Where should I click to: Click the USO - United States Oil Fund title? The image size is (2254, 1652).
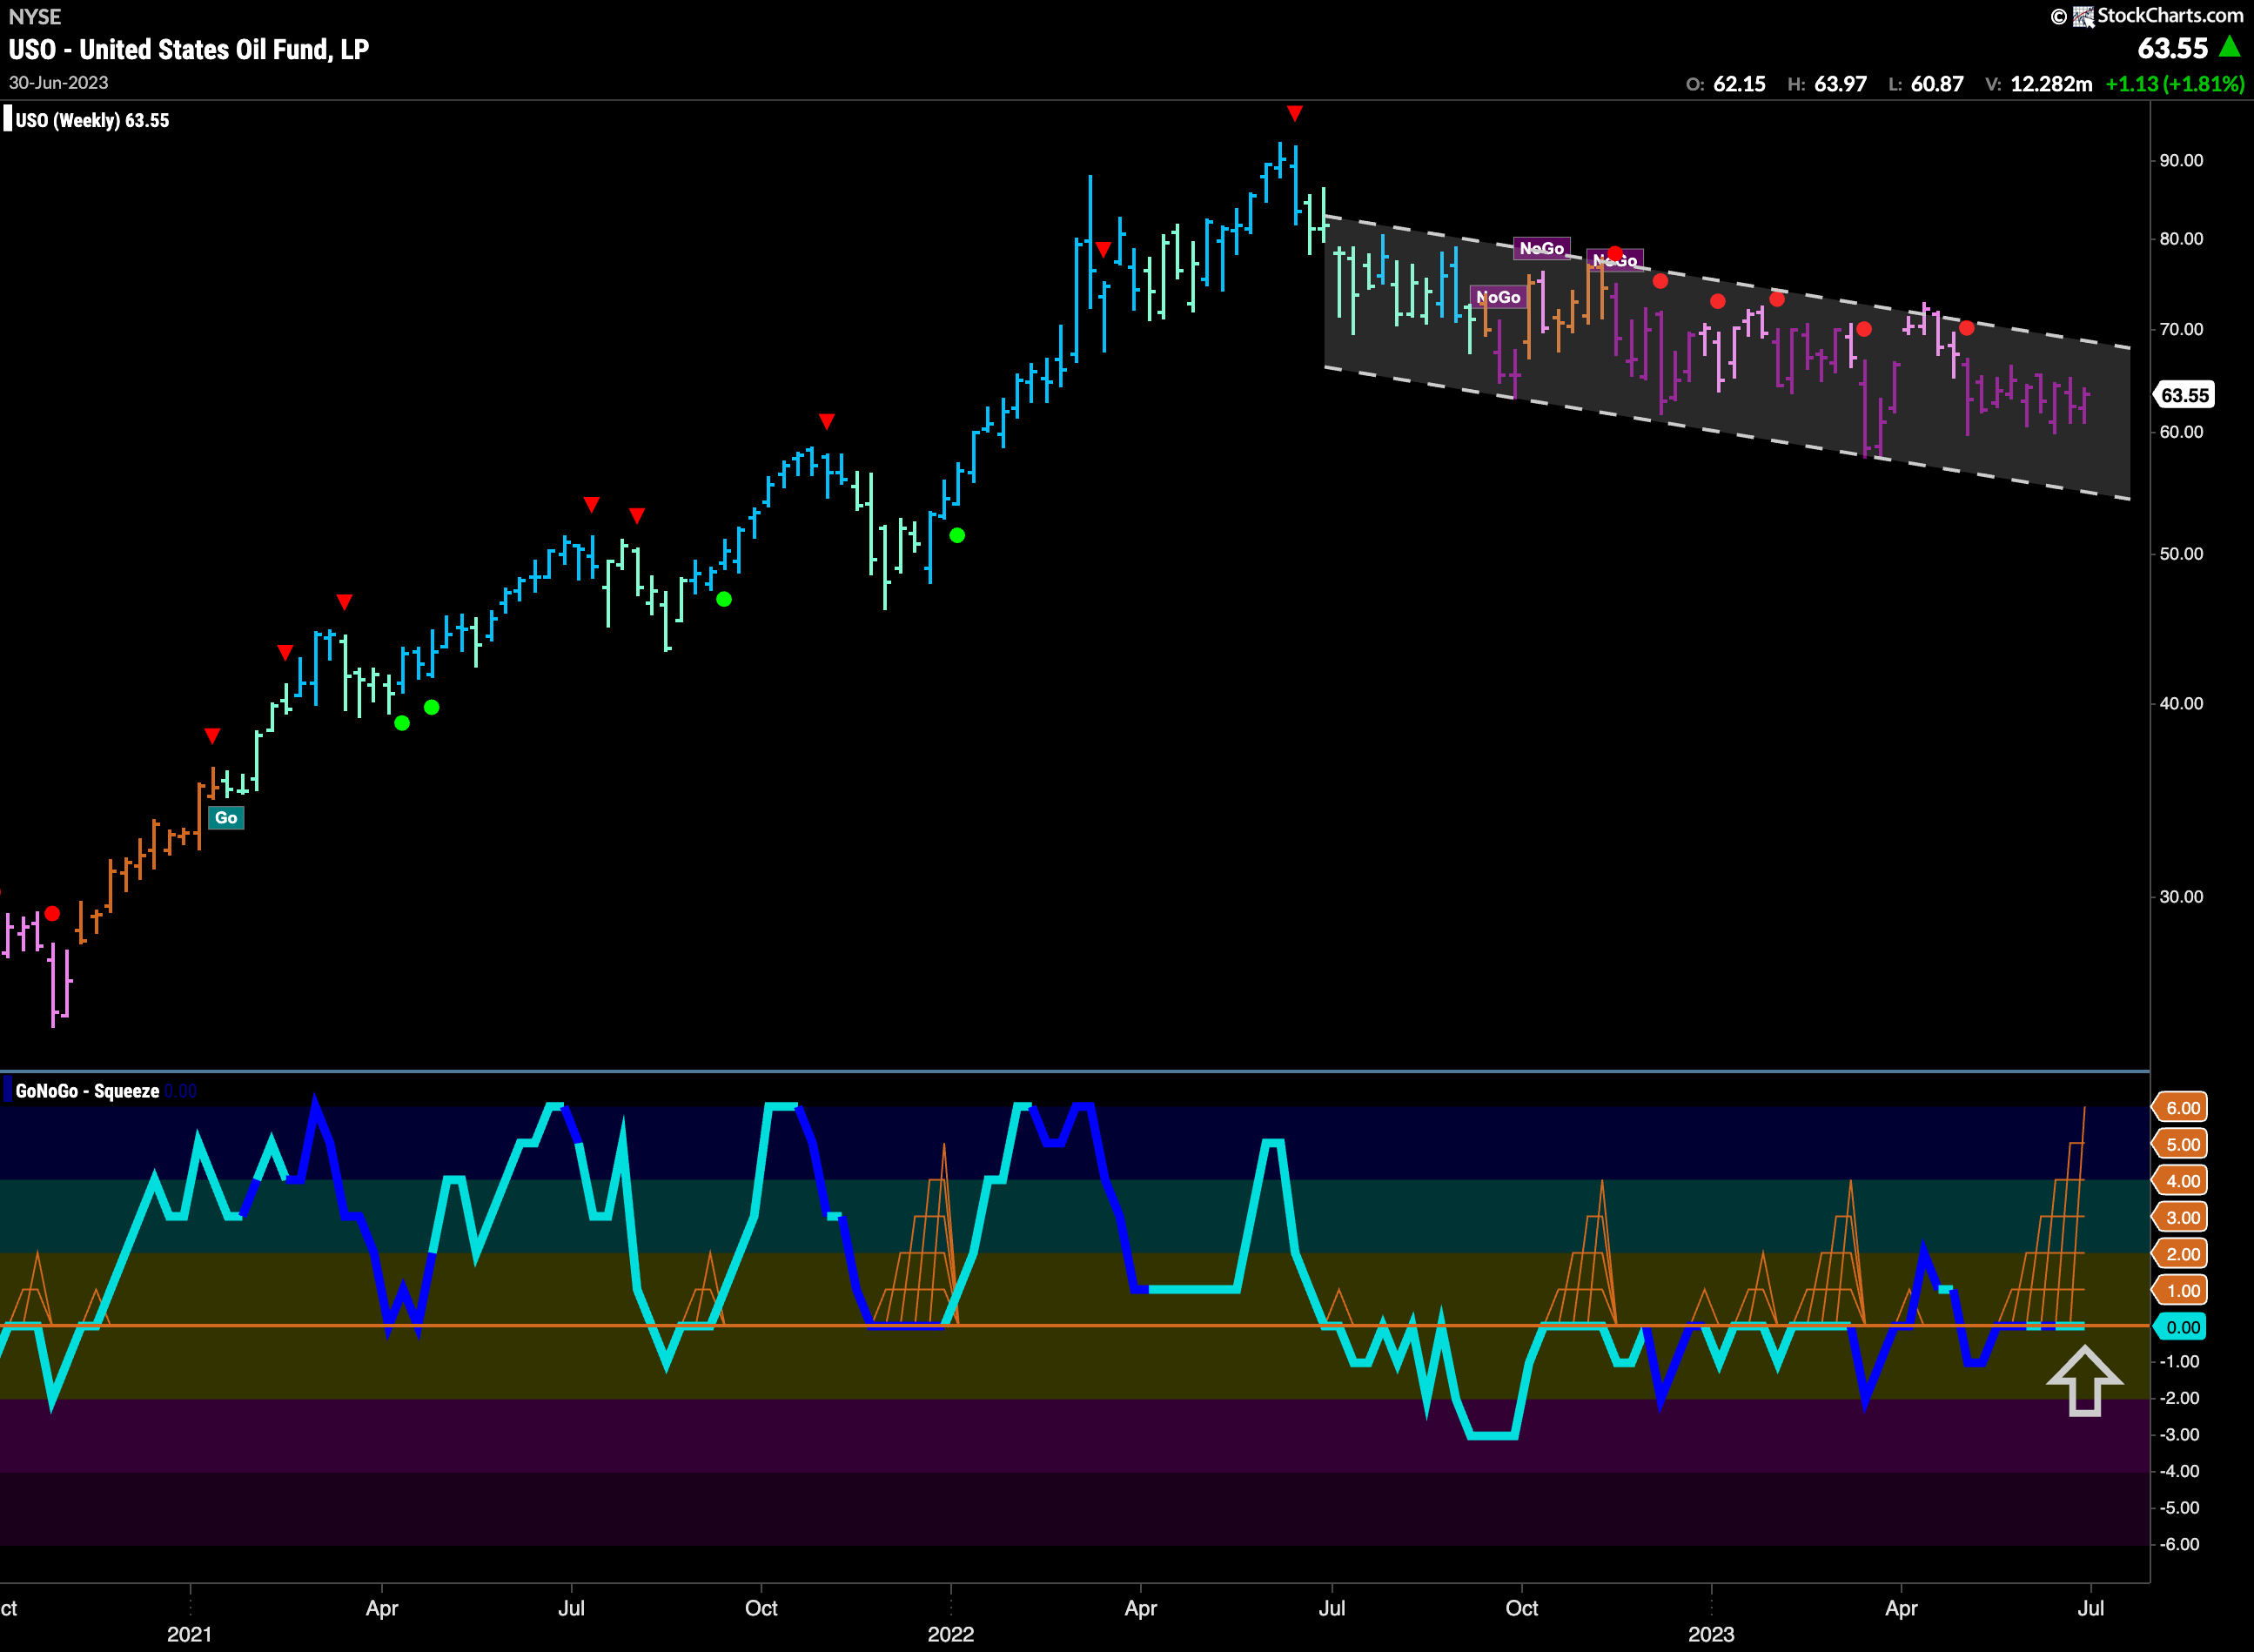point(189,50)
